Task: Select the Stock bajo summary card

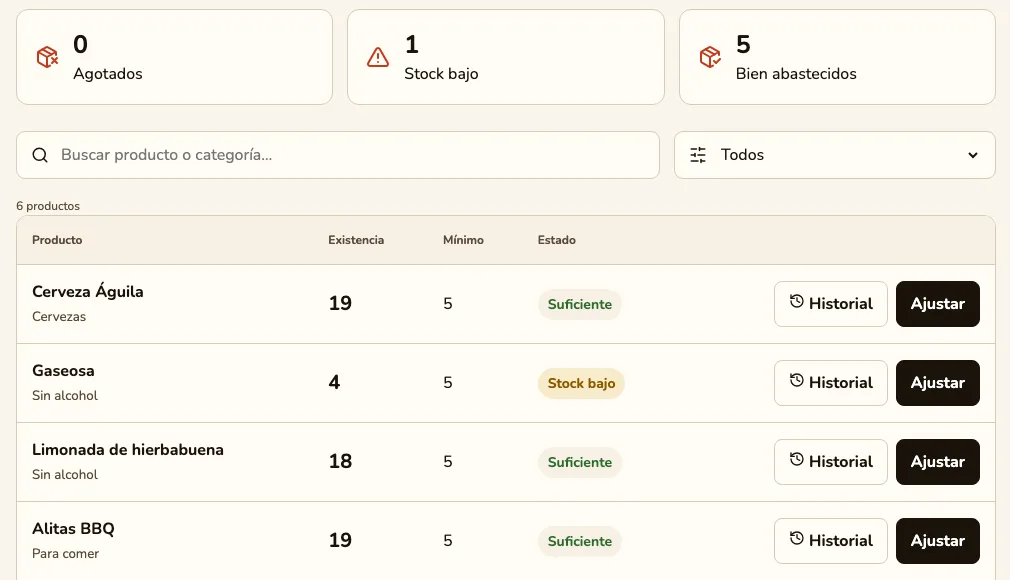Action: point(506,57)
